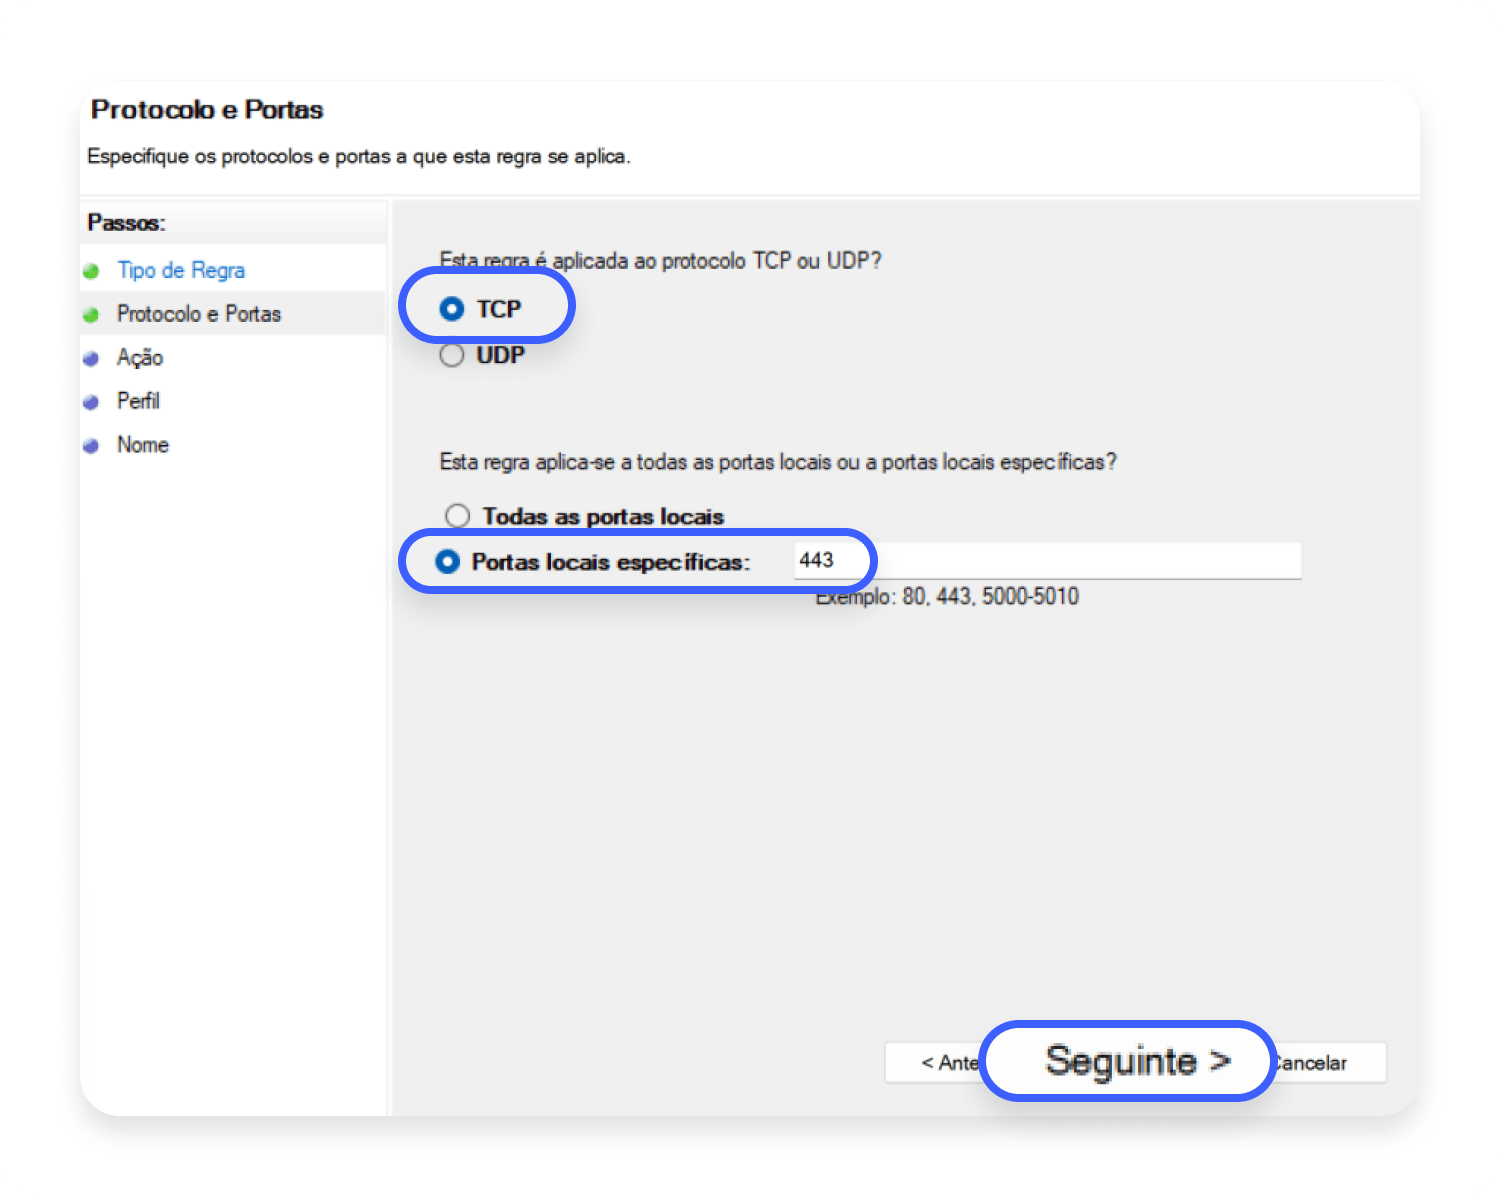Click blue bullet icon beside Perfil
1500x1196 pixels.
pos(91,402)
